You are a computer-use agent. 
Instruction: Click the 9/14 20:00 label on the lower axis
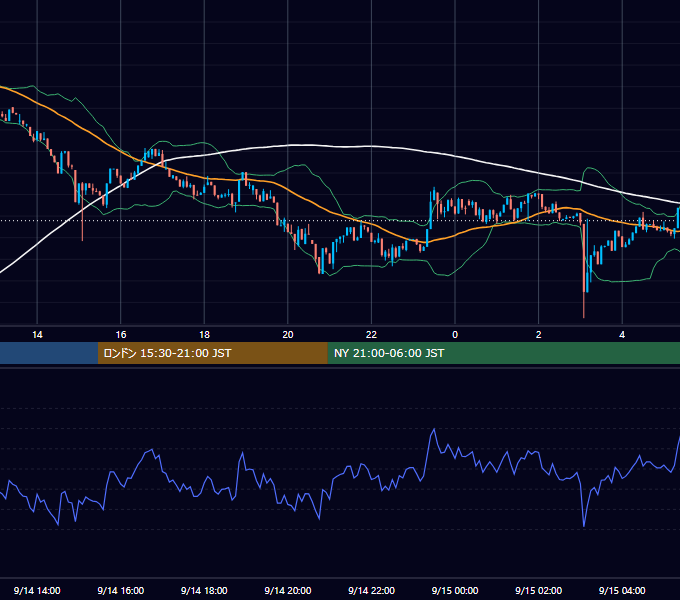pyautogui.click(x=288, y=590)
